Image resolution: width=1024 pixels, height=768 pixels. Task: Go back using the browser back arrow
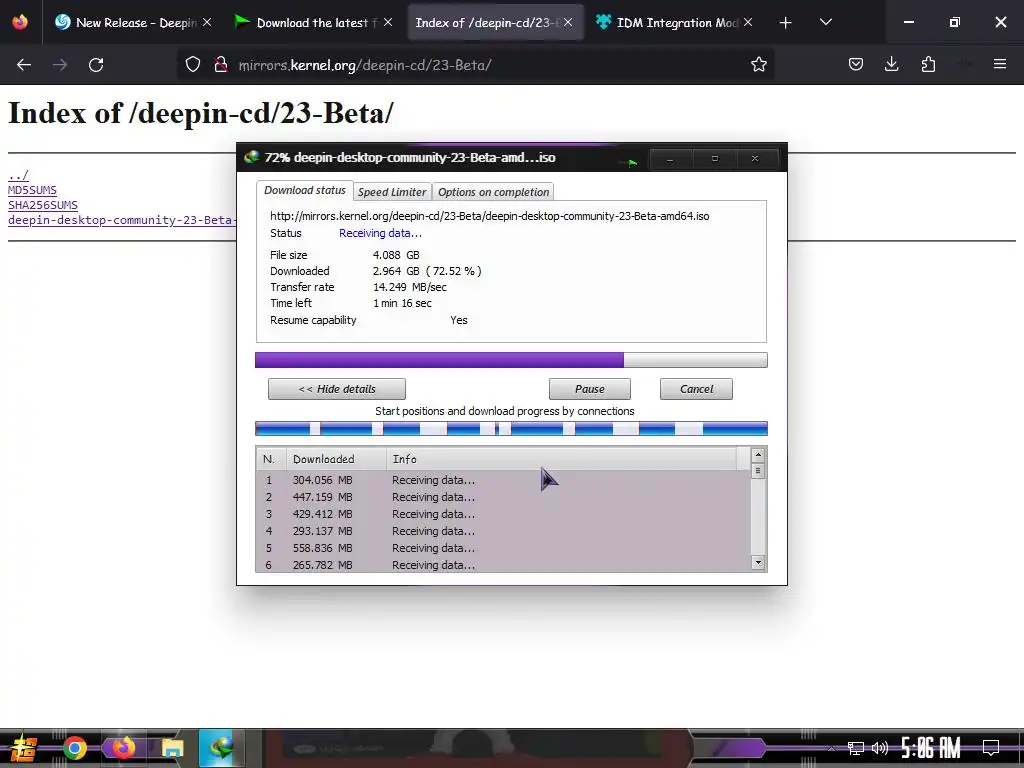[x=24, y=65]
